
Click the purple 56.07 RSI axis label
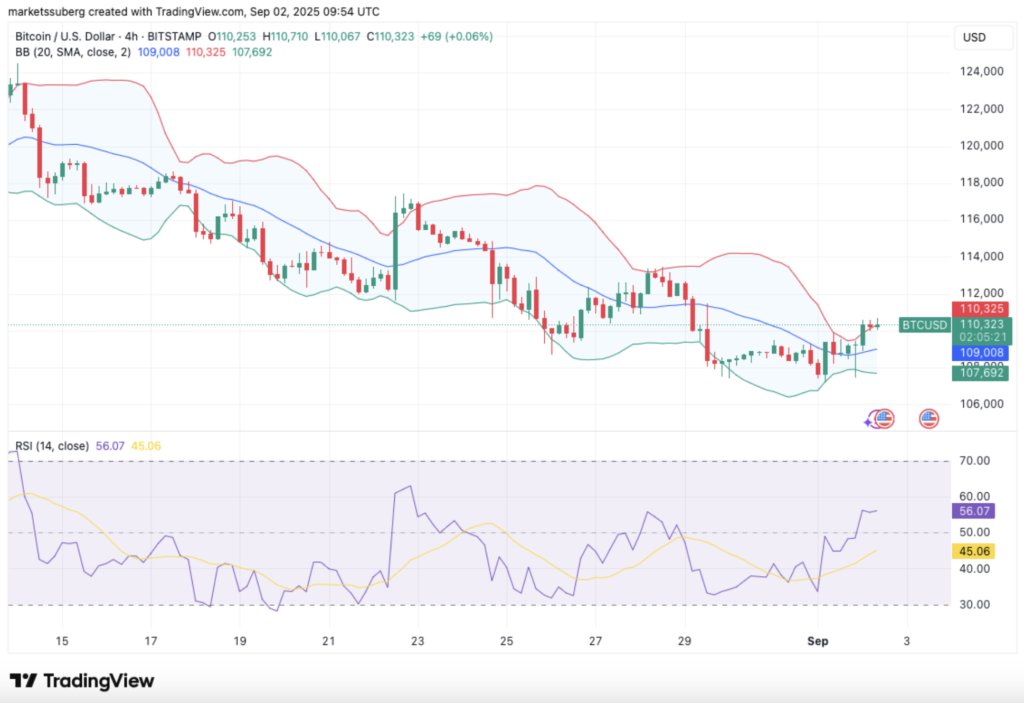tap(976, 510)
